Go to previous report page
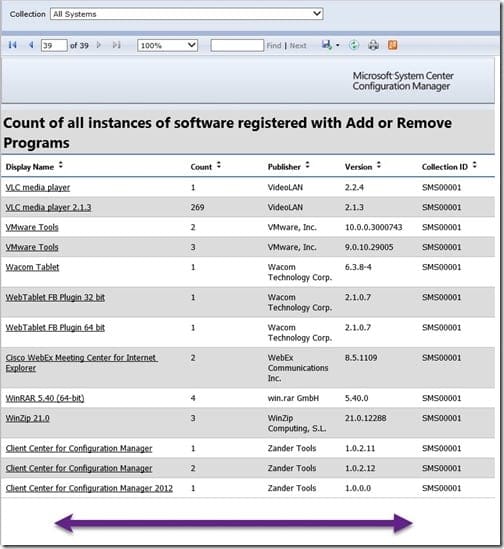The height and width of the screenshot is (549, 504). coord(31,45)
